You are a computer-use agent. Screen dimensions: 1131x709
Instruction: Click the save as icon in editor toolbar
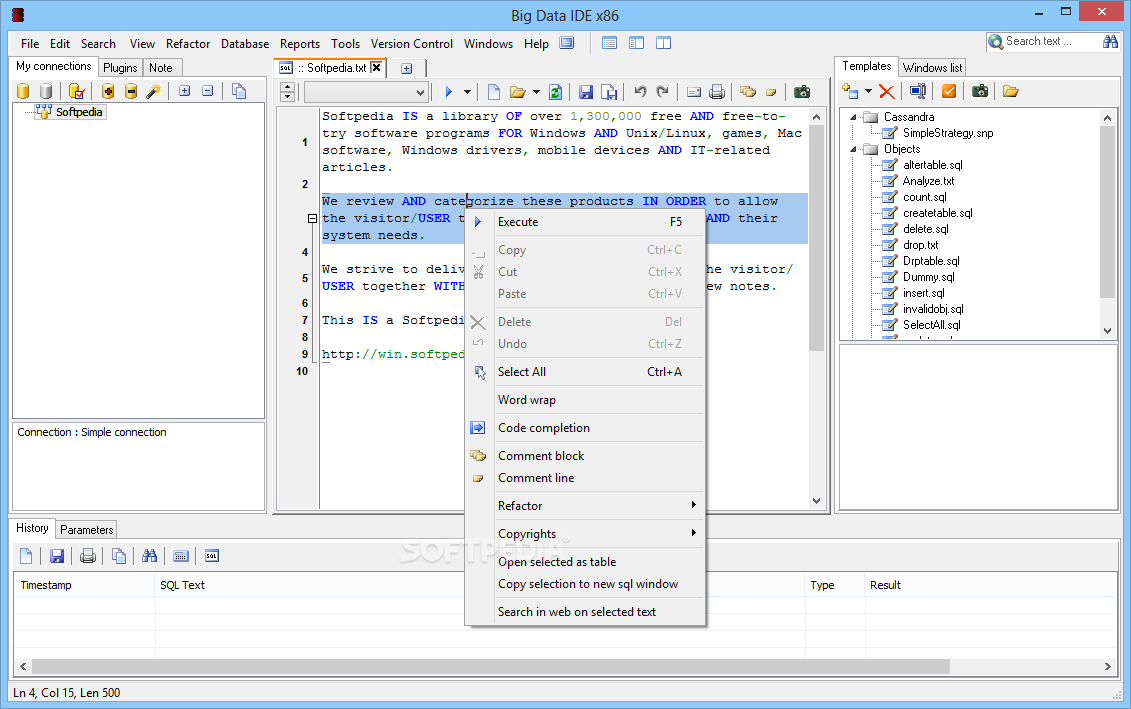pos(609,92)
